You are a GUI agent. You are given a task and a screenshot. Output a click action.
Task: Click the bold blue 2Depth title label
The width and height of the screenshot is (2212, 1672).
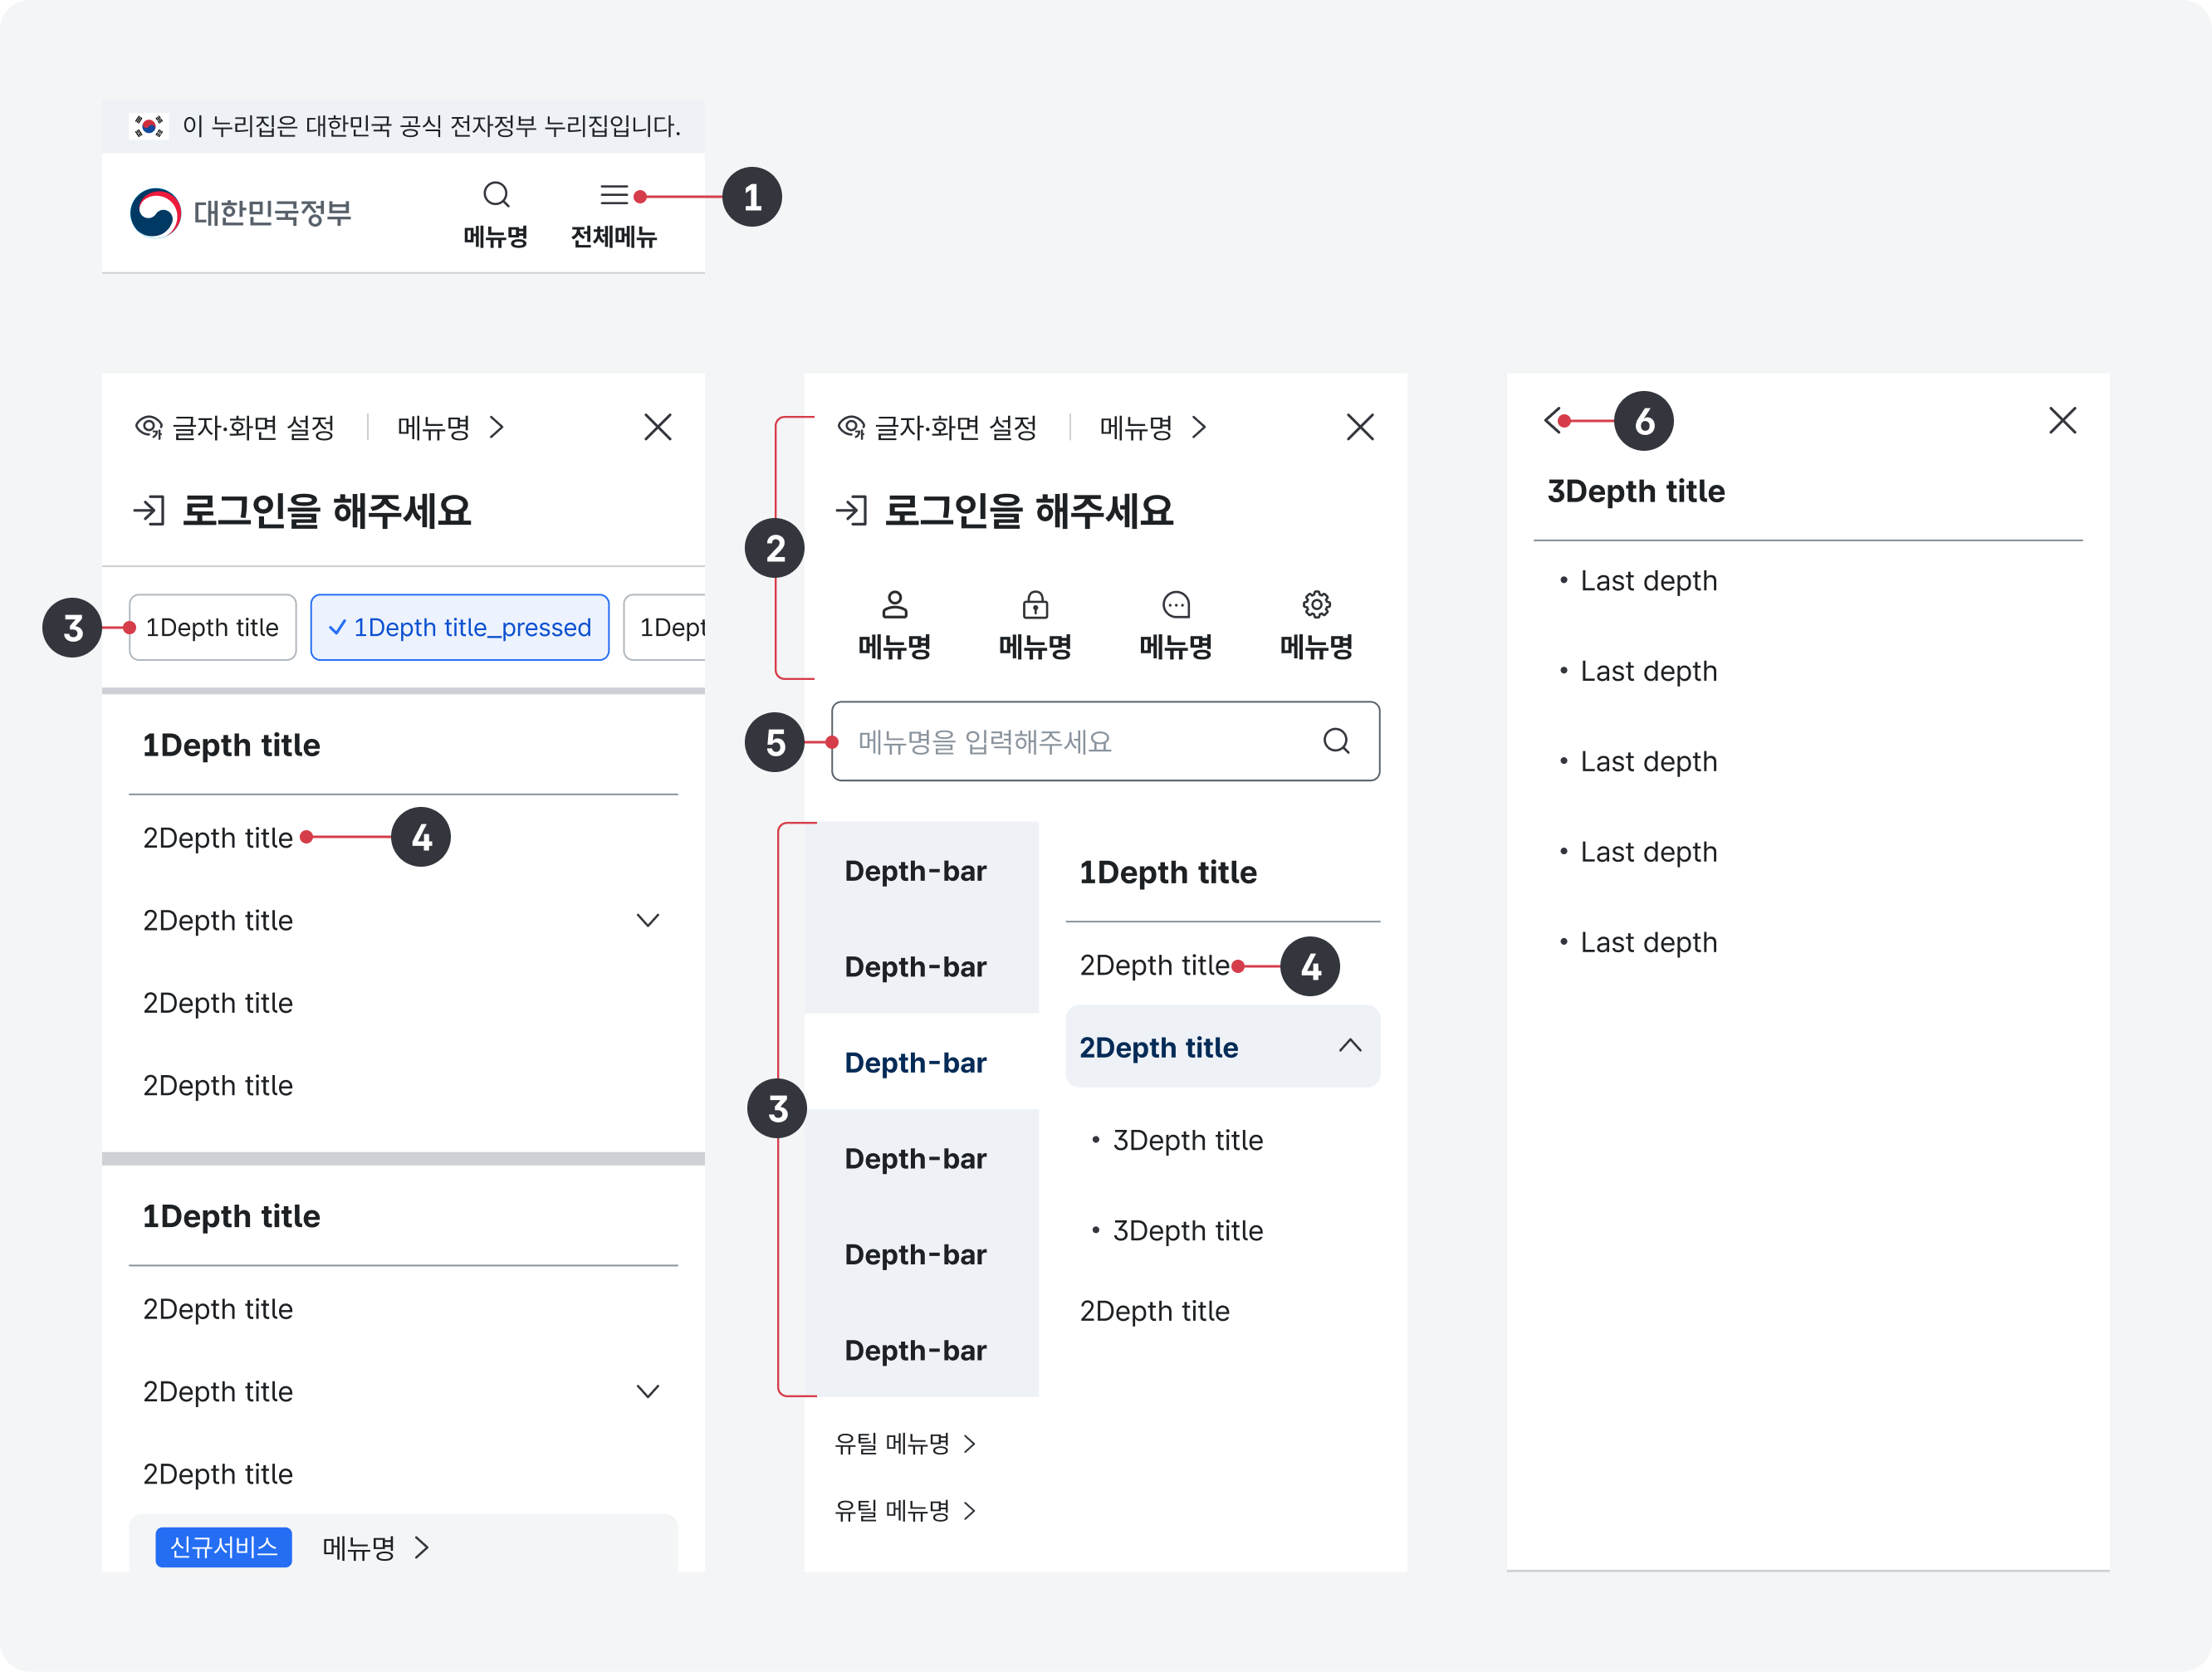pos(1159,1047)
